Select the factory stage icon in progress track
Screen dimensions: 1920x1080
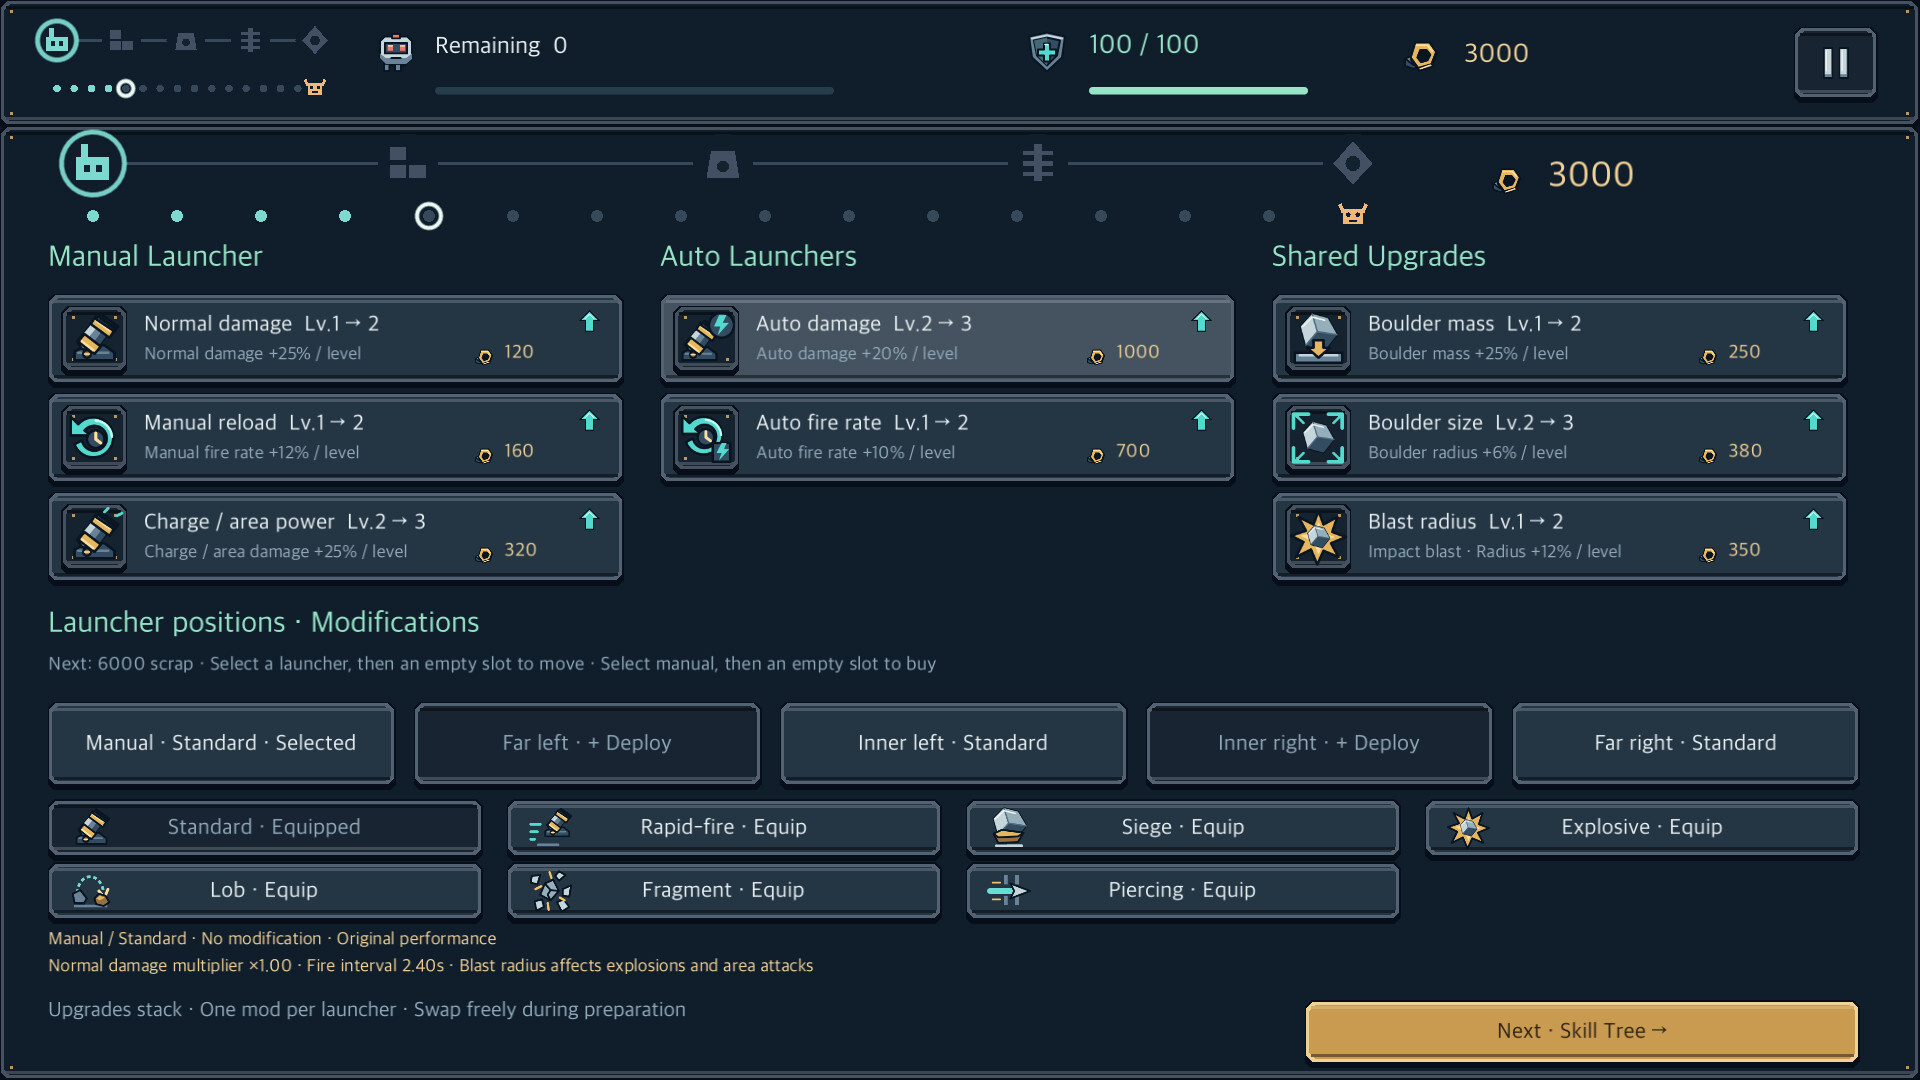[93, 163]
